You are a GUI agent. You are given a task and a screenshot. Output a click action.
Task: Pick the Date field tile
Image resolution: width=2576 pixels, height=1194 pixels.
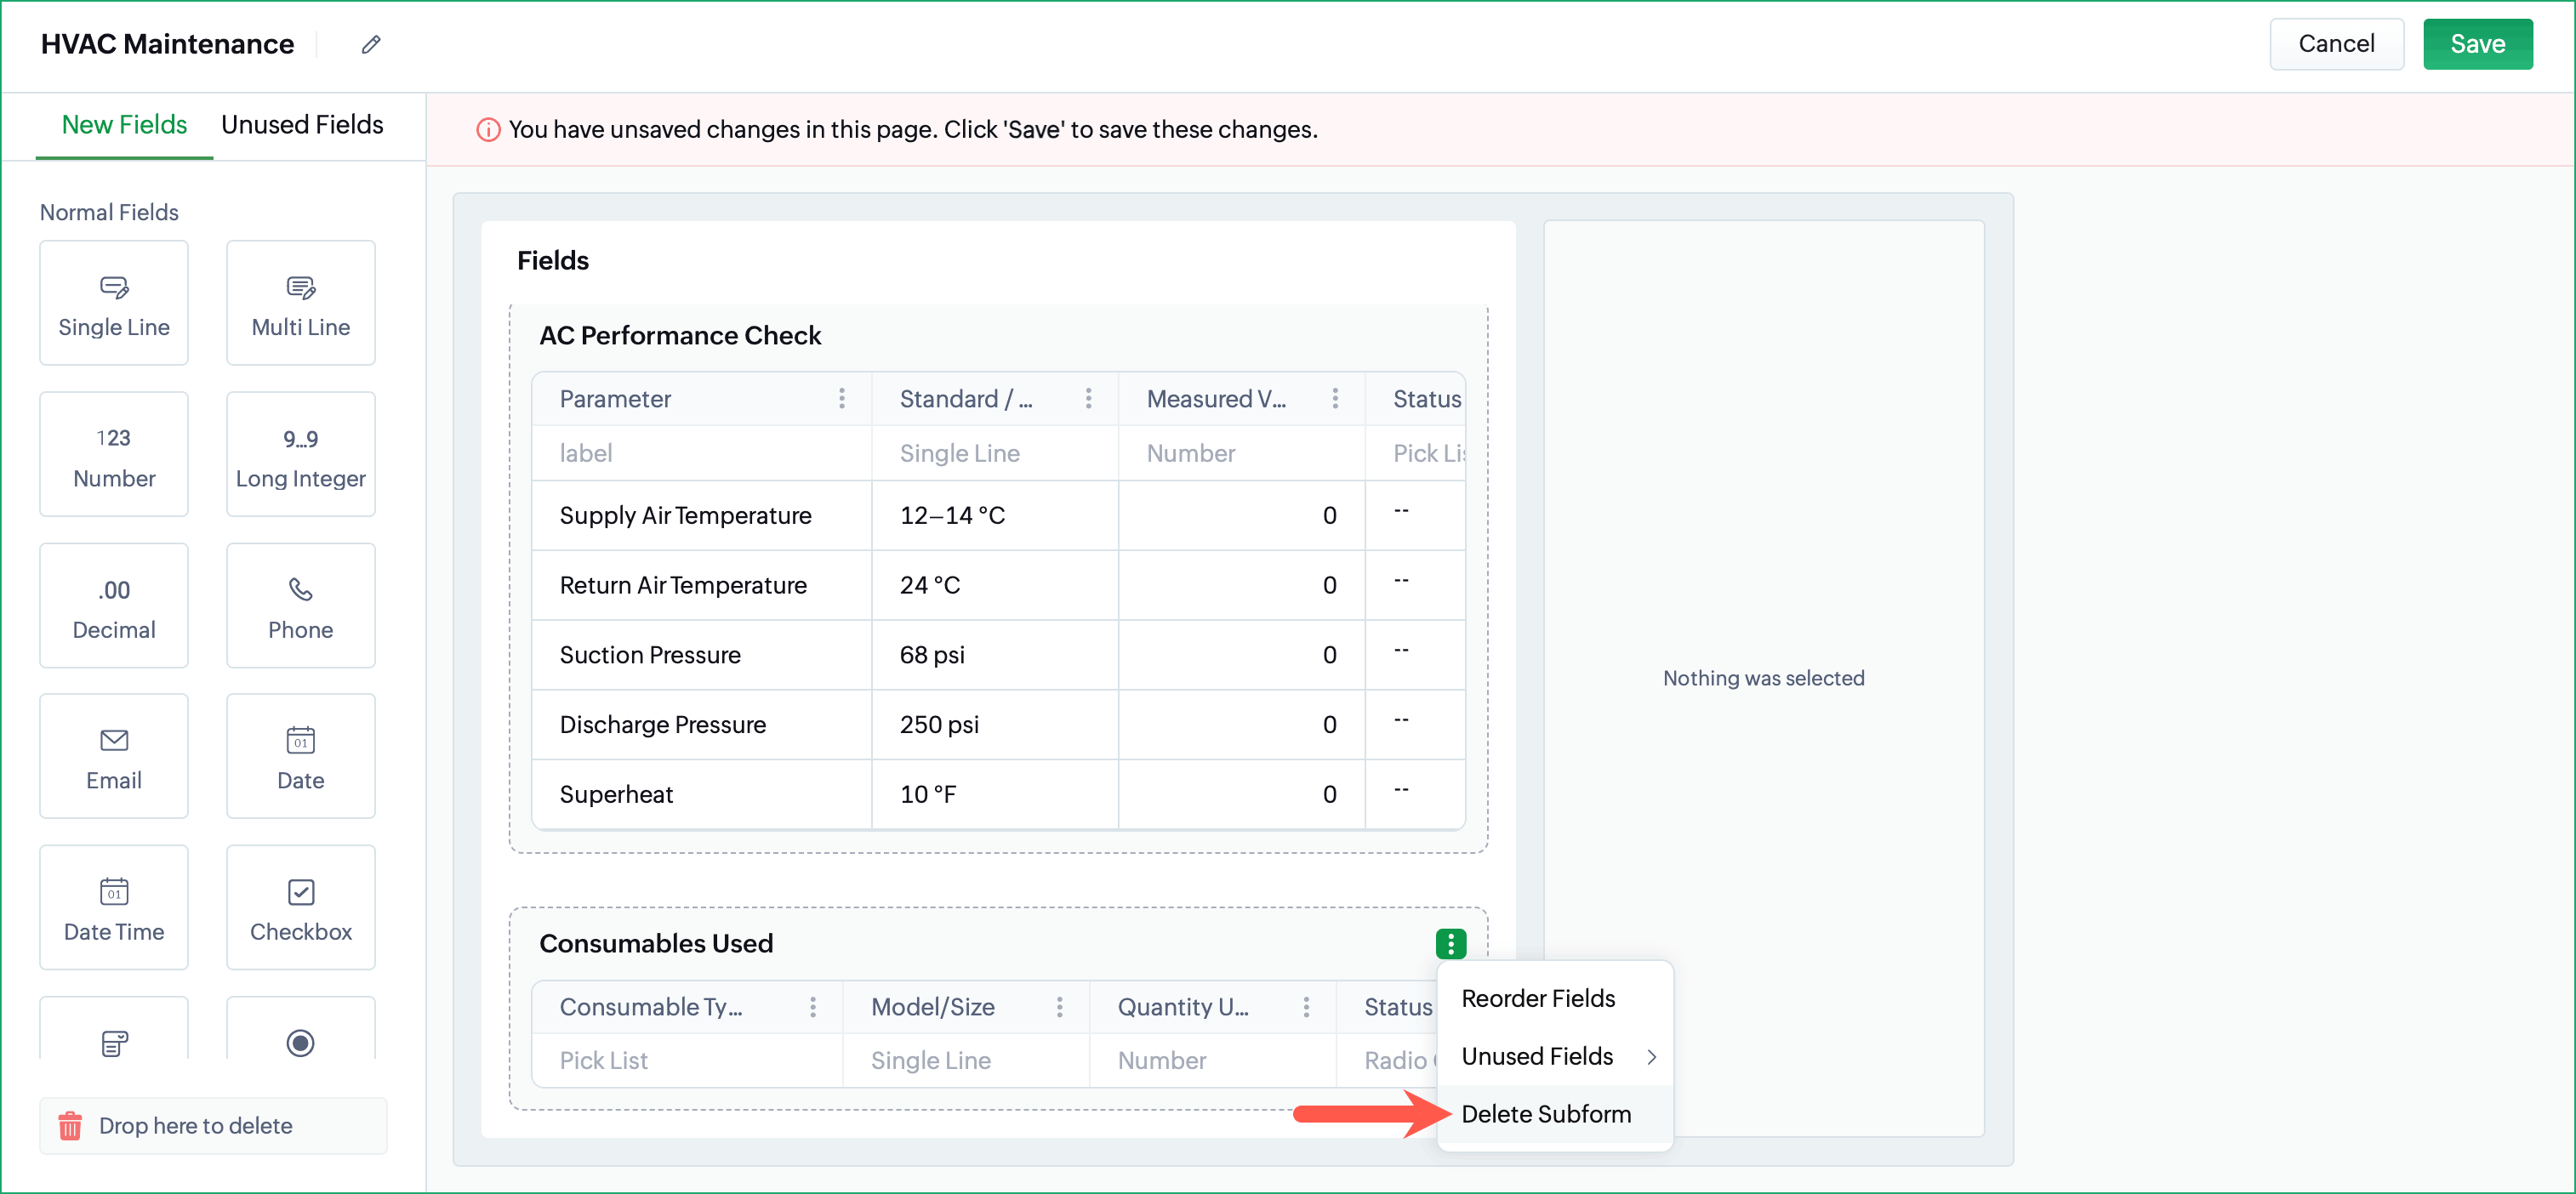click(x=301, y=756)
